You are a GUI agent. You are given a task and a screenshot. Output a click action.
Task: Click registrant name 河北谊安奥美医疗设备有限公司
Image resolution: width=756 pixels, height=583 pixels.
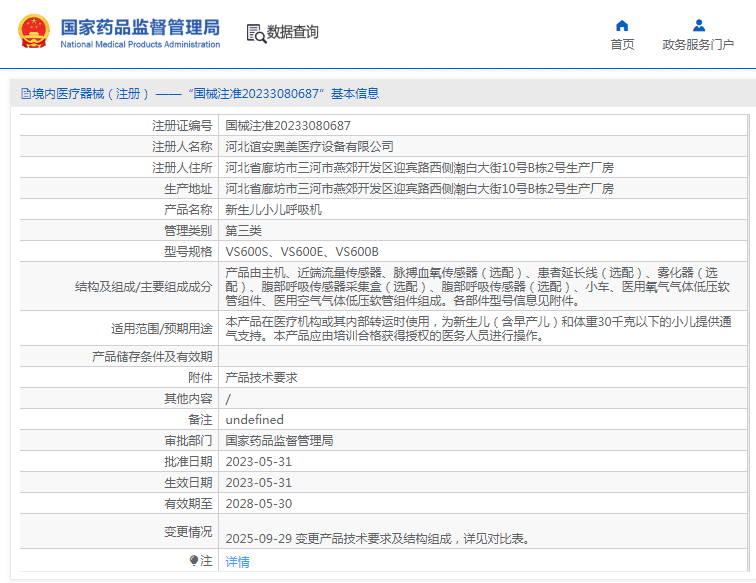click(309, 147)
